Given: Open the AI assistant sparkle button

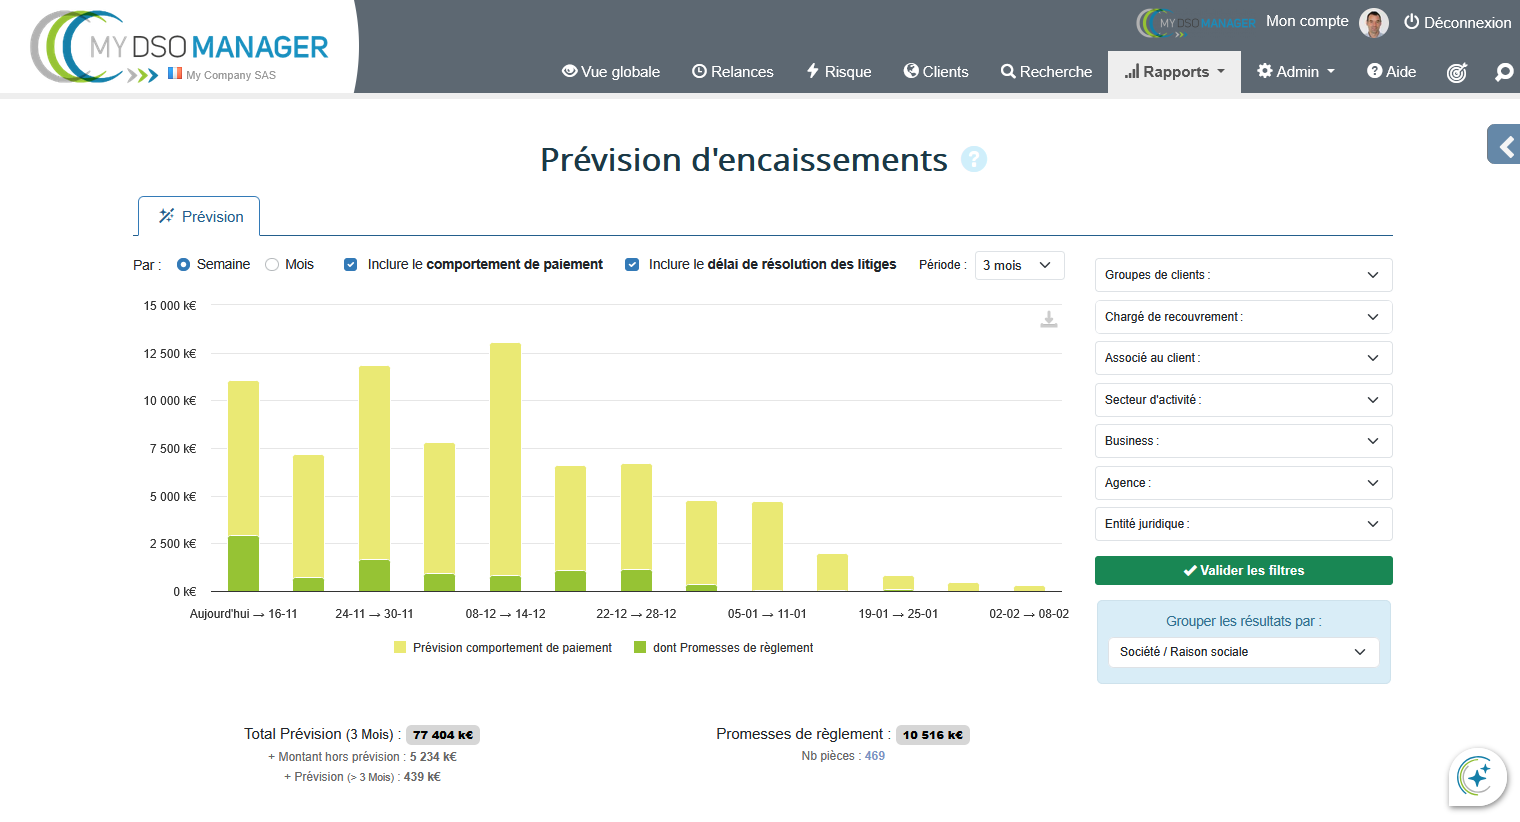Looking at the screenshot, I should coord(1477,777).
